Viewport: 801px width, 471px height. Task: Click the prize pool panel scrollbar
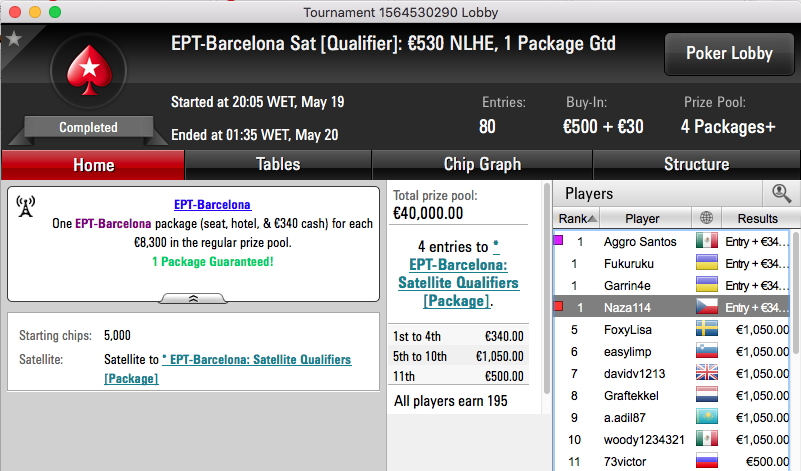pos(547,289)
